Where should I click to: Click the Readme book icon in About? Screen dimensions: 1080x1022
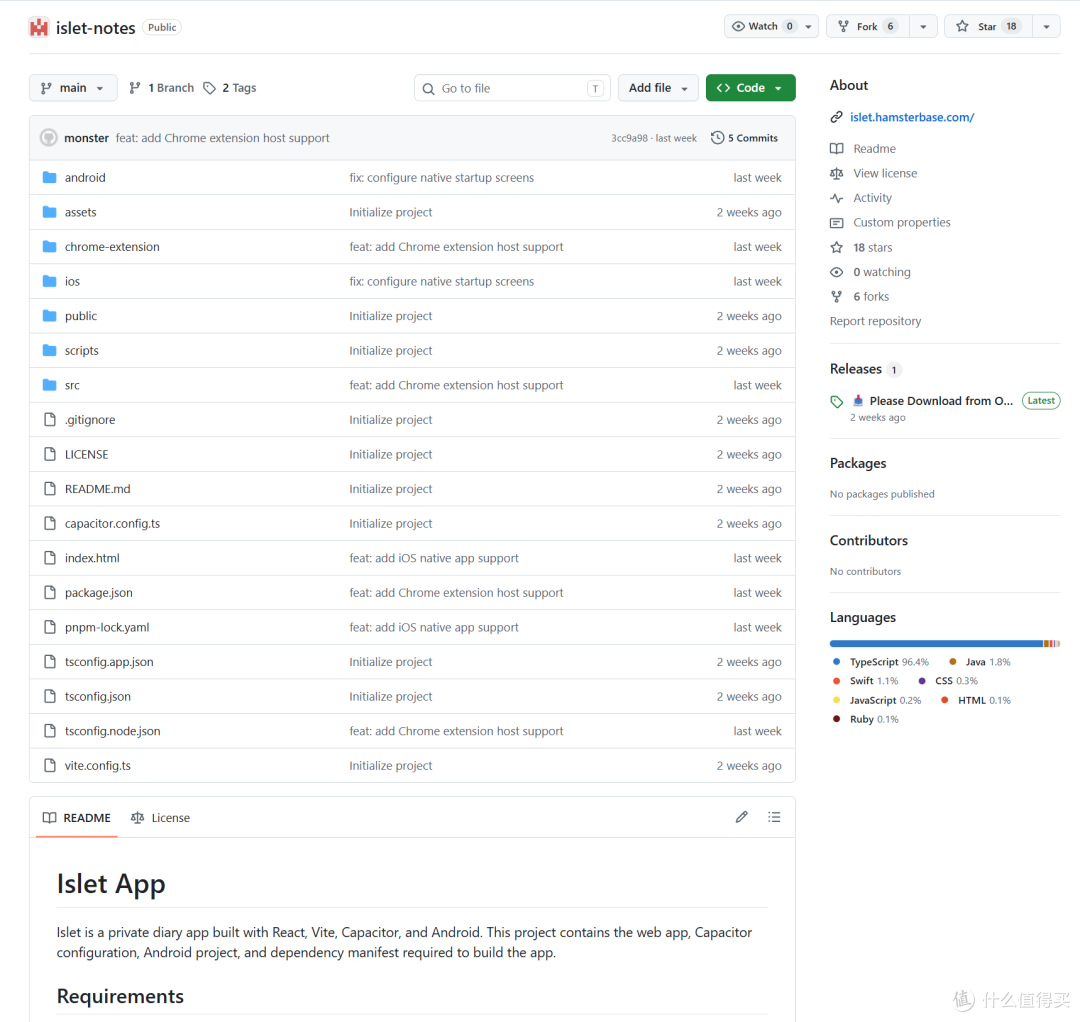837,149
